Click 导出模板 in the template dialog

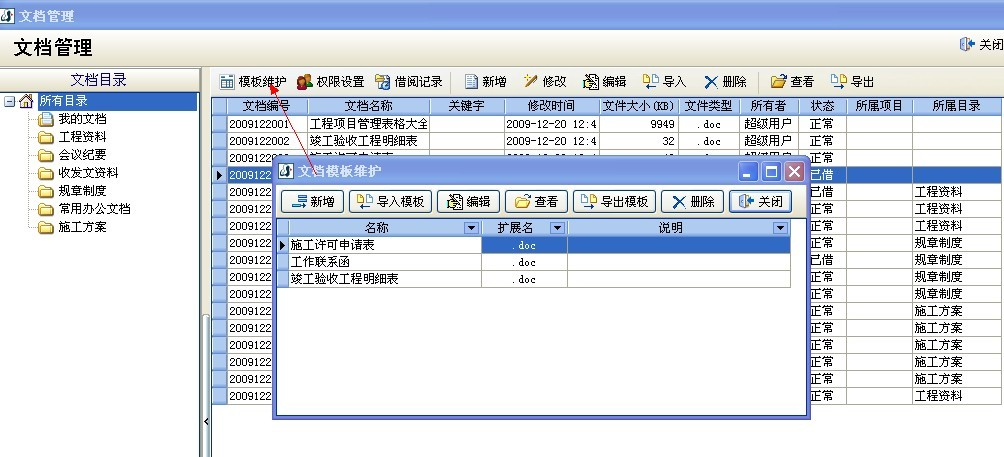coord(614,201)
